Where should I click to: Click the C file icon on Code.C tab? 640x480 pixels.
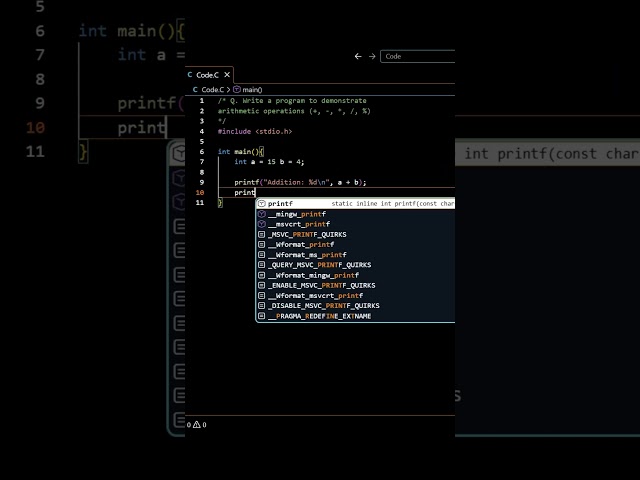point(190,75)
